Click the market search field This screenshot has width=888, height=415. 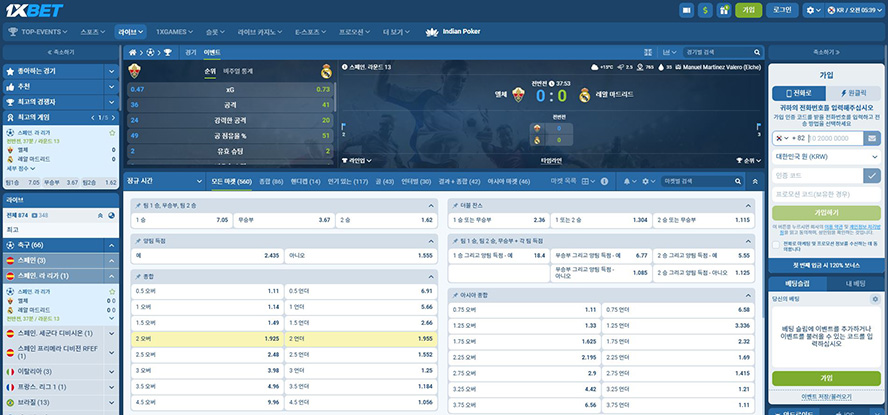[x=696, y=181]
